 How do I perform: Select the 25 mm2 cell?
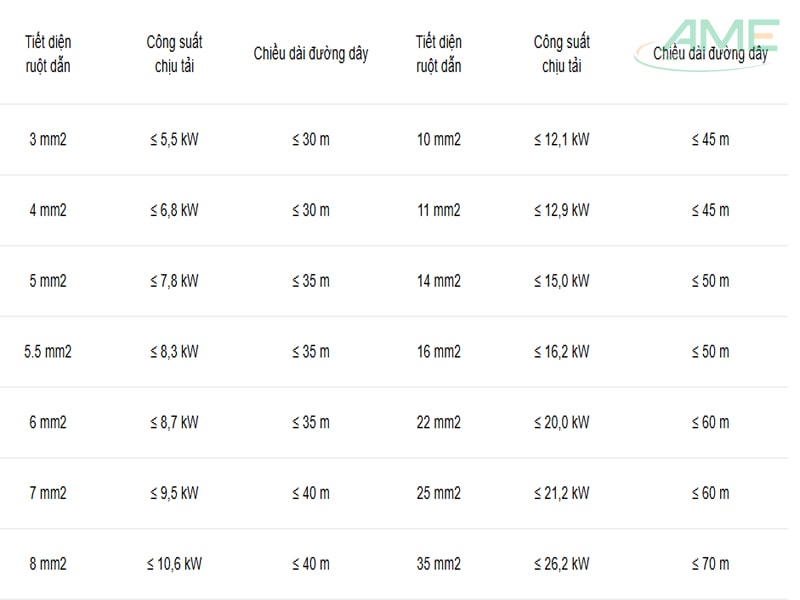[439, 493]
